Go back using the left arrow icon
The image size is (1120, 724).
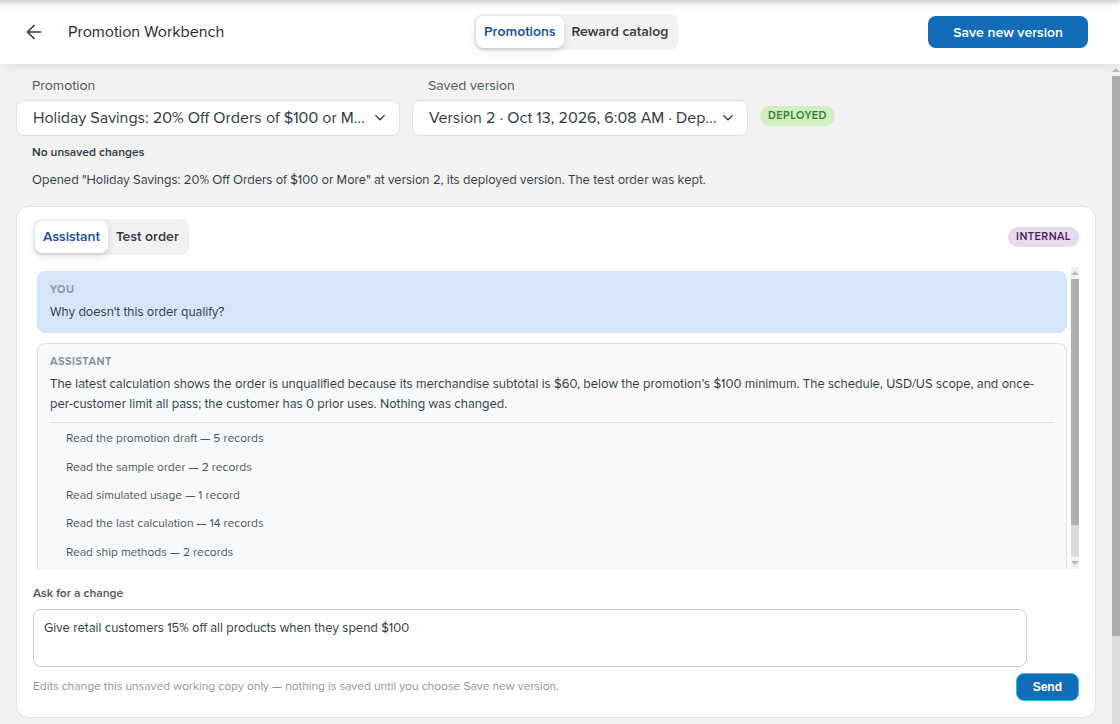[34, 32]
